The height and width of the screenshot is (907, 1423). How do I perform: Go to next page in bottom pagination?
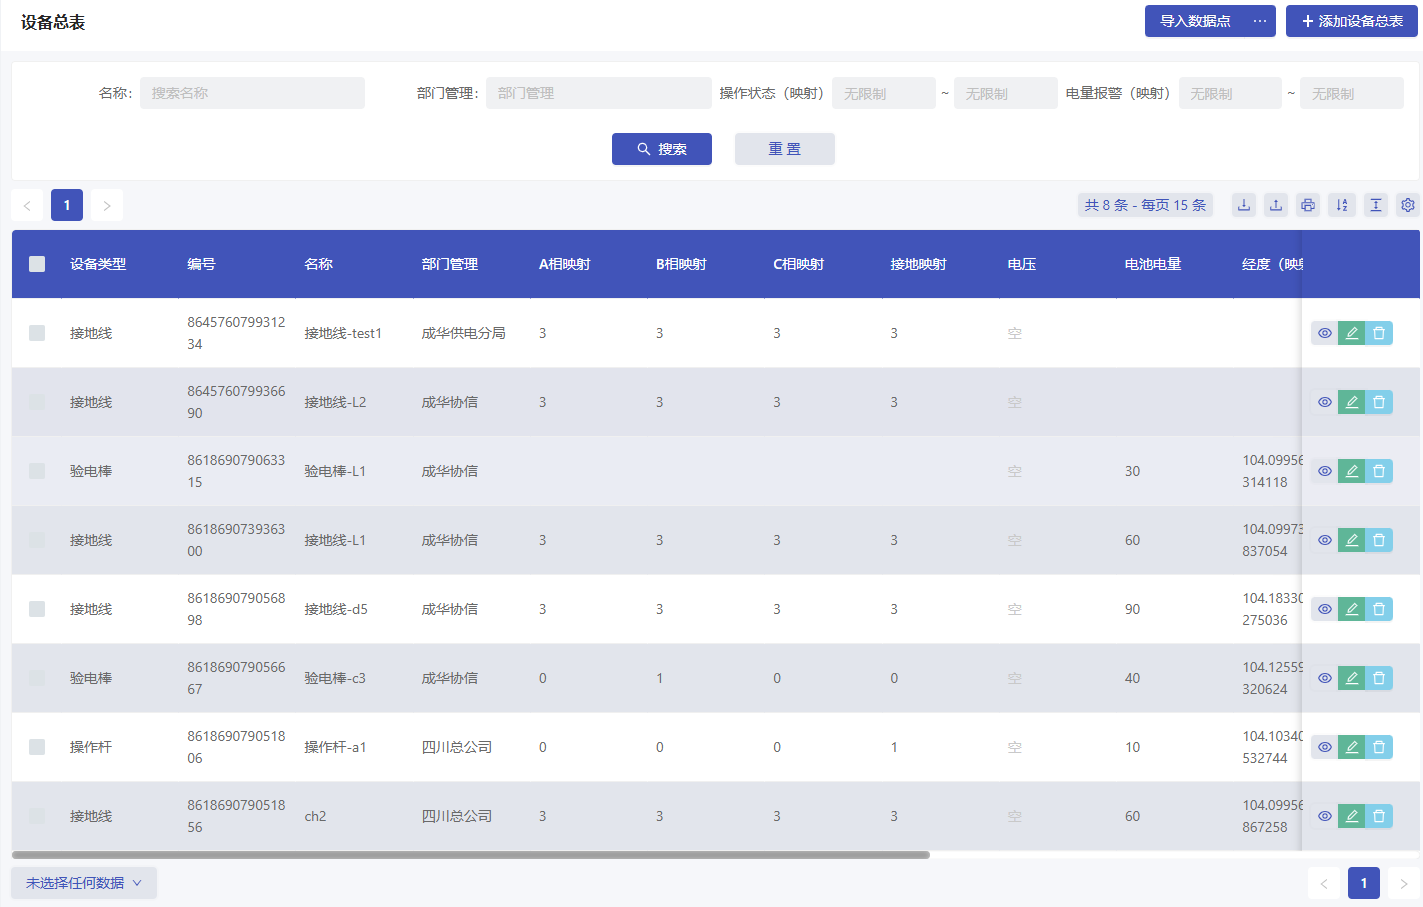click(1404, 883)
